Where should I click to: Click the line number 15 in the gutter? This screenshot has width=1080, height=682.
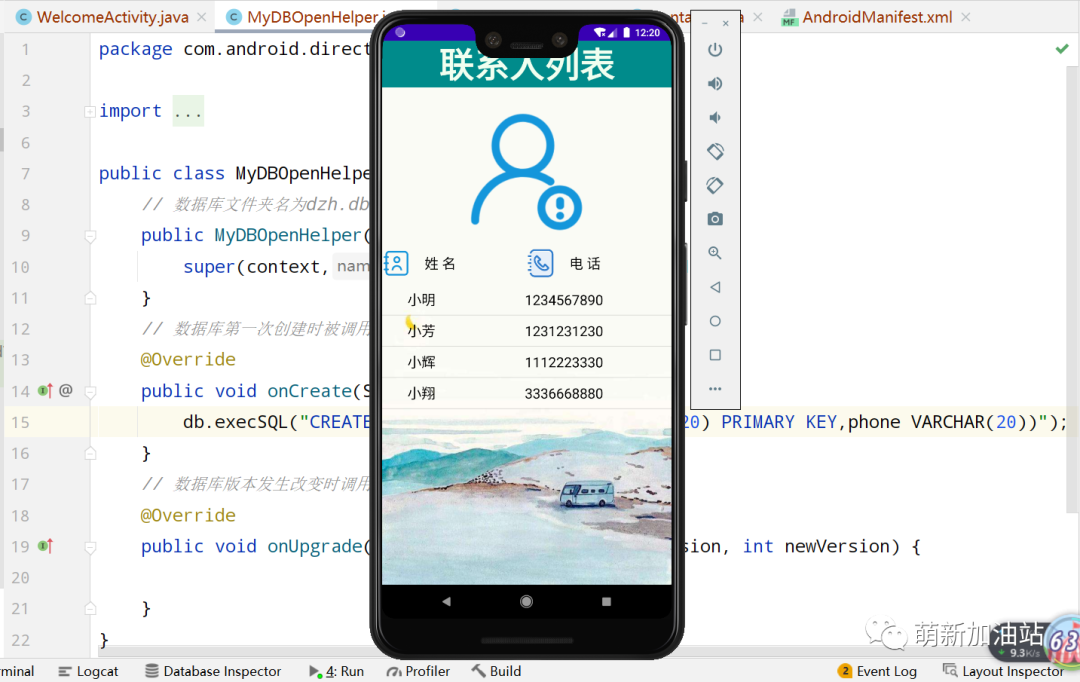[x=21, y=422]
